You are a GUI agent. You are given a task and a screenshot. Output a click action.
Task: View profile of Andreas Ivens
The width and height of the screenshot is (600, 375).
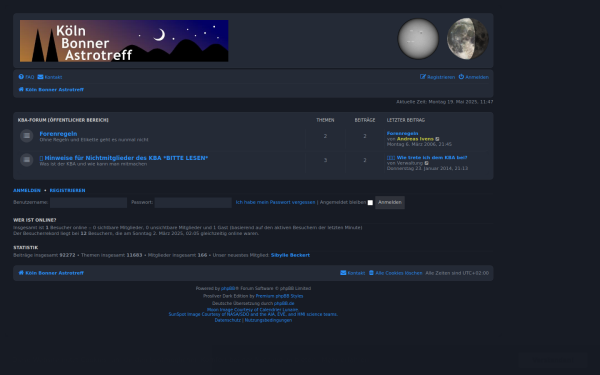point(415,139)
